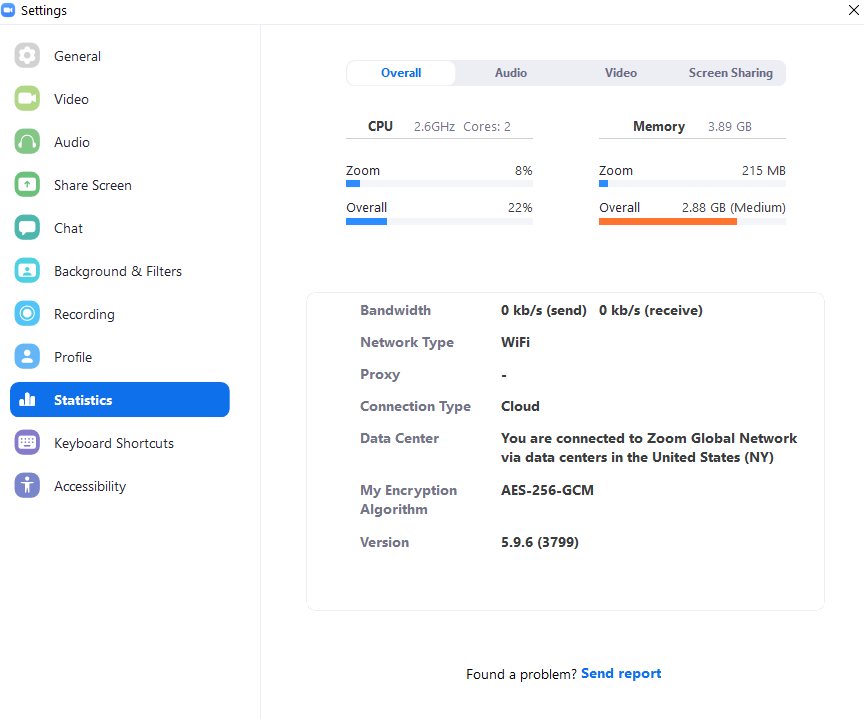Click the Background & Filters icon
Viewport: 864px width, 719px height.
[27, 271]
